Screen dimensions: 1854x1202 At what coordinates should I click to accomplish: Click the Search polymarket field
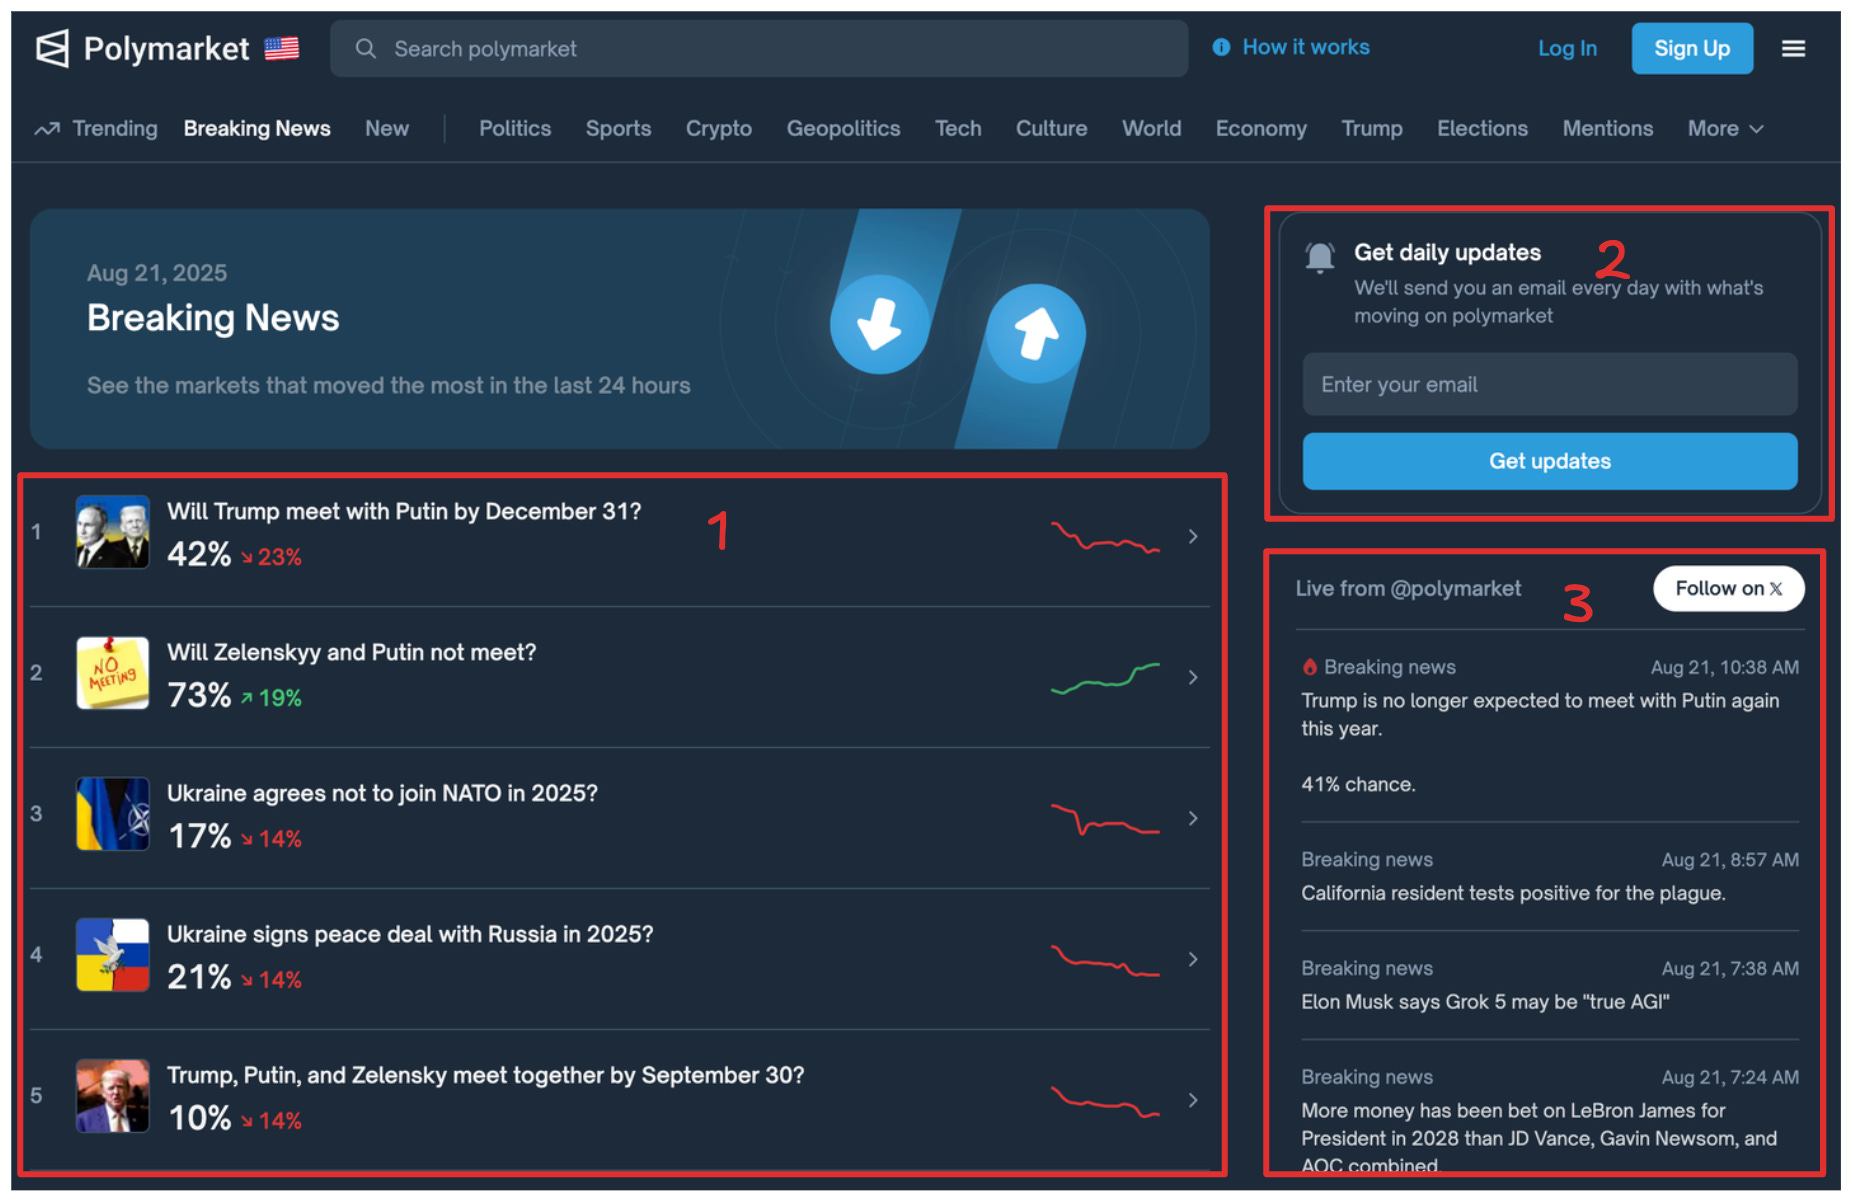(x=759, y=48)
